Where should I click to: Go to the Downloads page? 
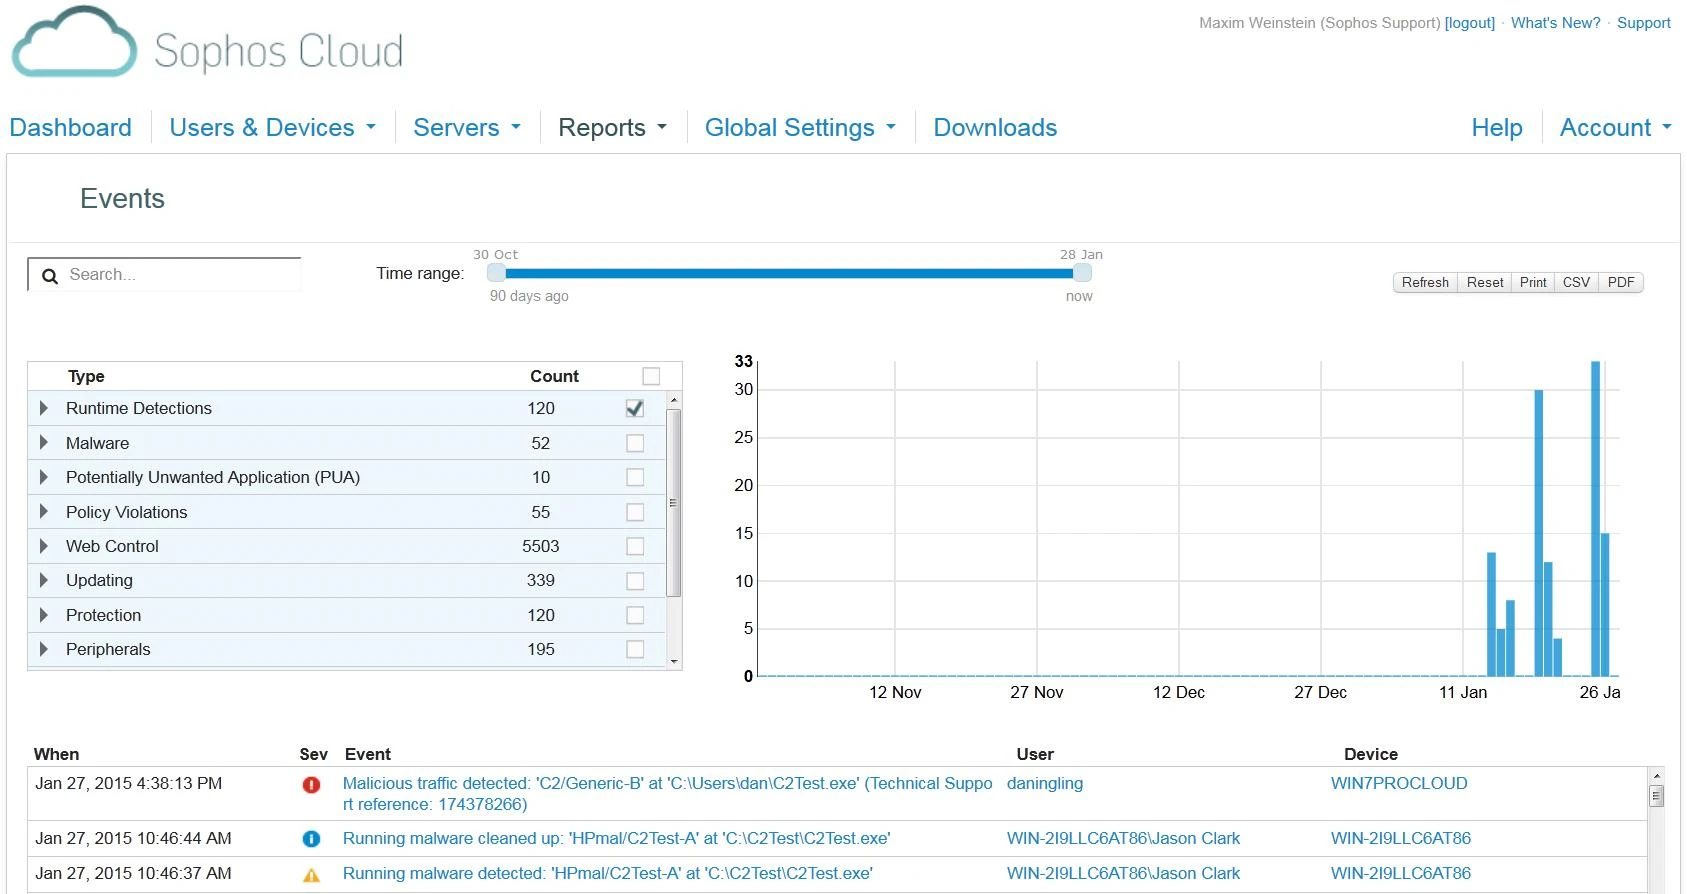click(995, 128)
